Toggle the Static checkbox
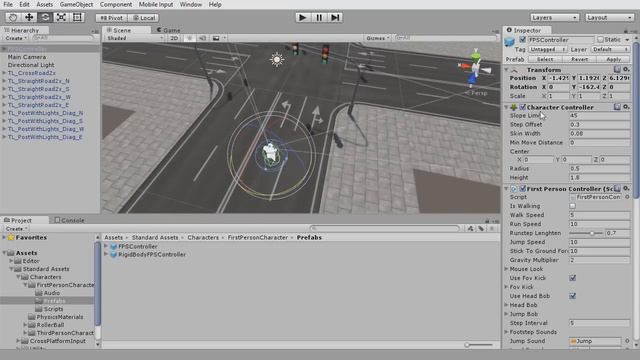This screenshot has height=360, width=640. coord(600,40)
